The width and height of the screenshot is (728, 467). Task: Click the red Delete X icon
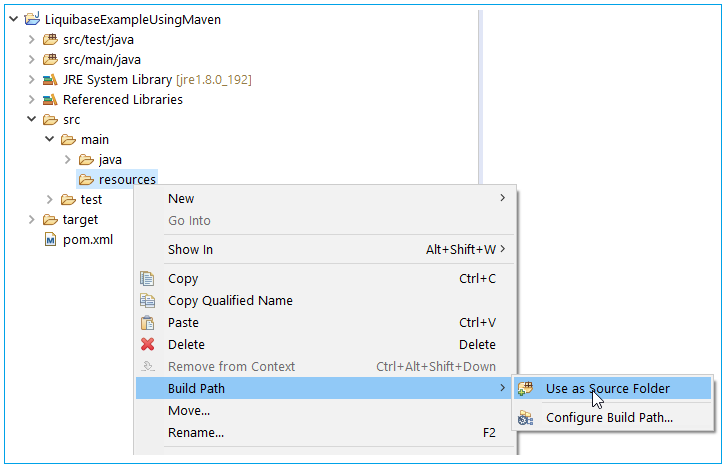click(x=148, y=344)
